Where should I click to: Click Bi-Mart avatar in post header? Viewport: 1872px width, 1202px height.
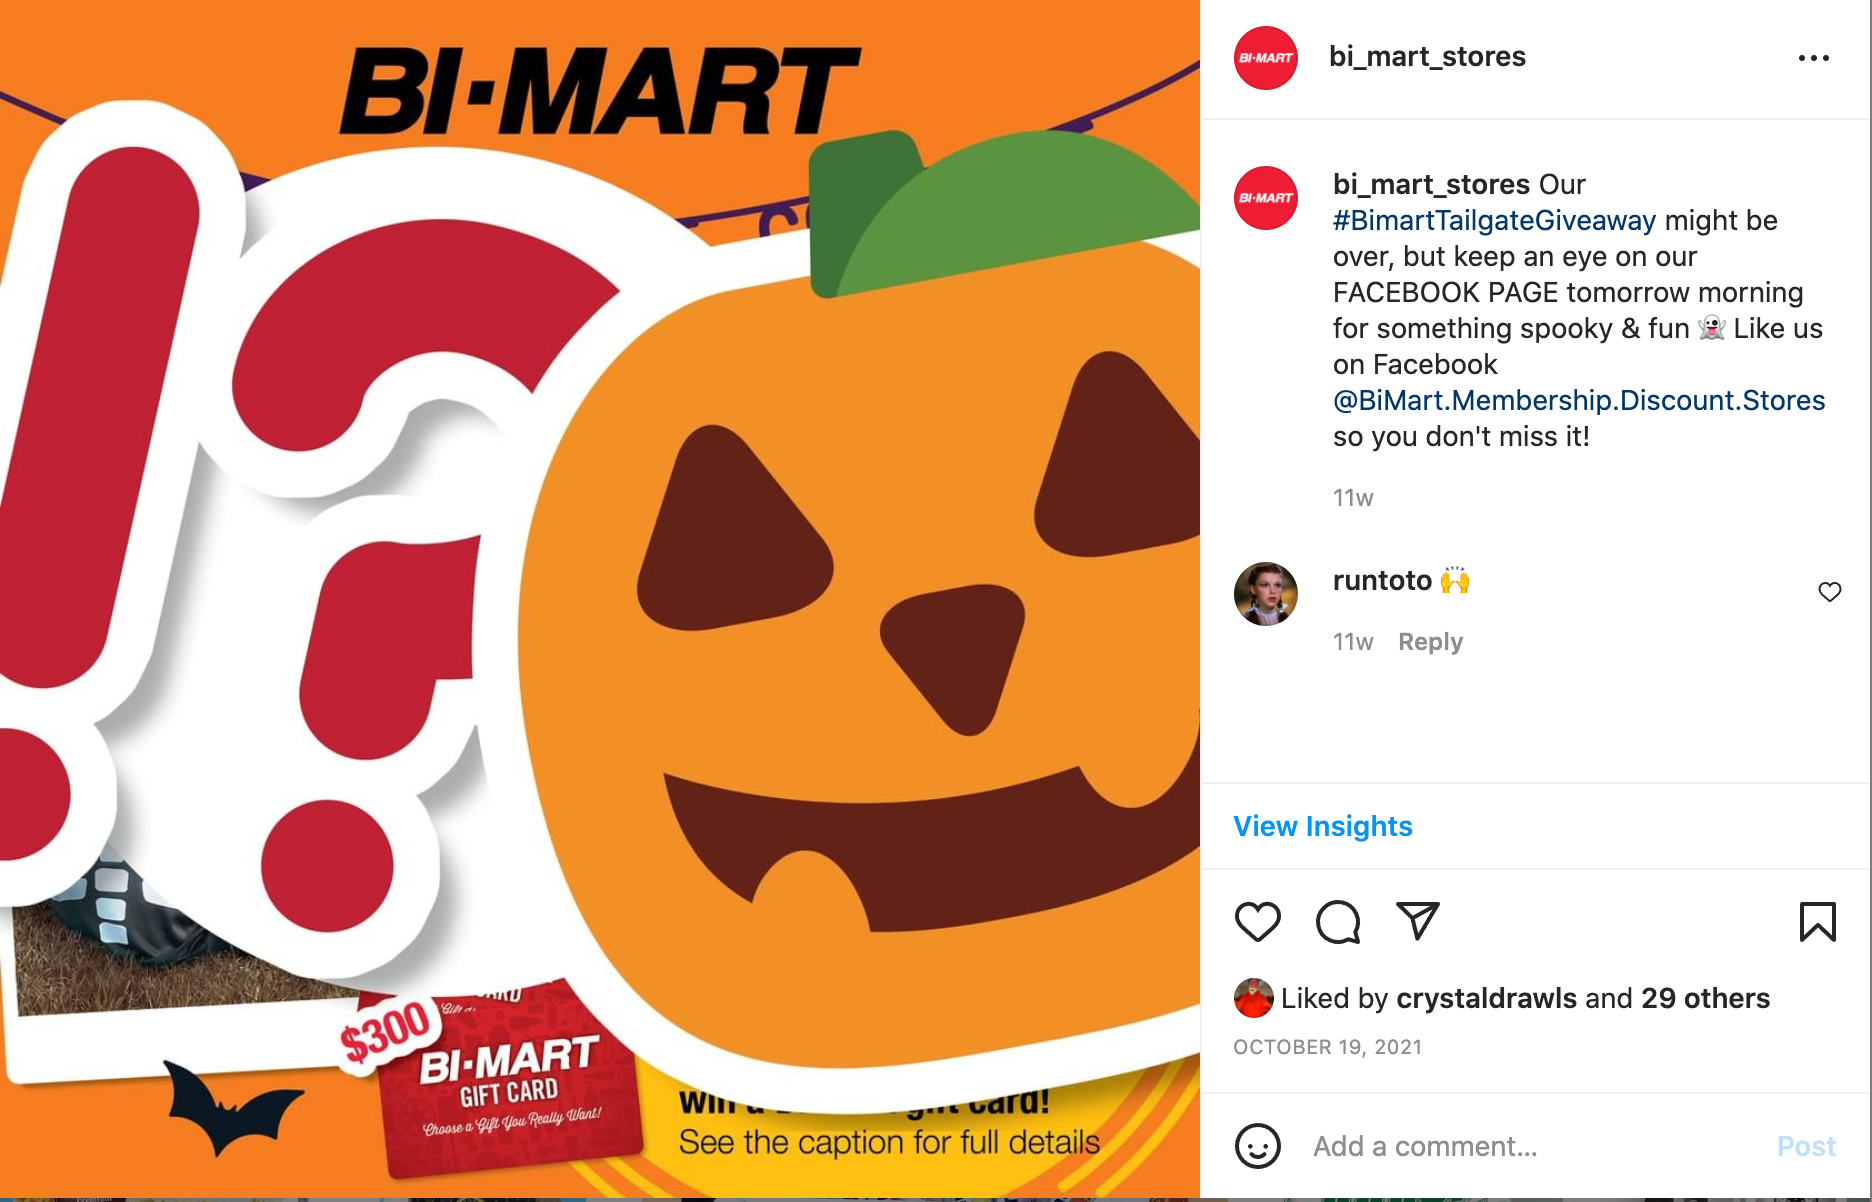coord(1265,58)
